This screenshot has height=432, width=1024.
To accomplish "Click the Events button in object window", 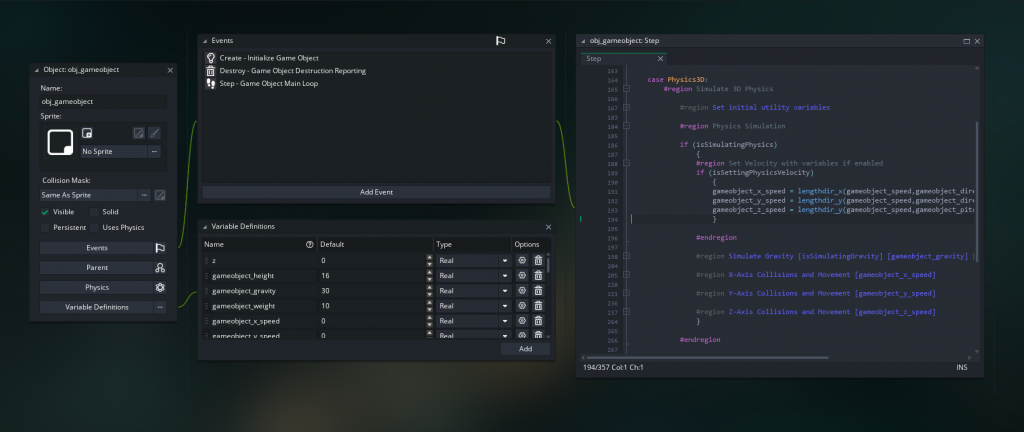I will [x=97, y=248].
